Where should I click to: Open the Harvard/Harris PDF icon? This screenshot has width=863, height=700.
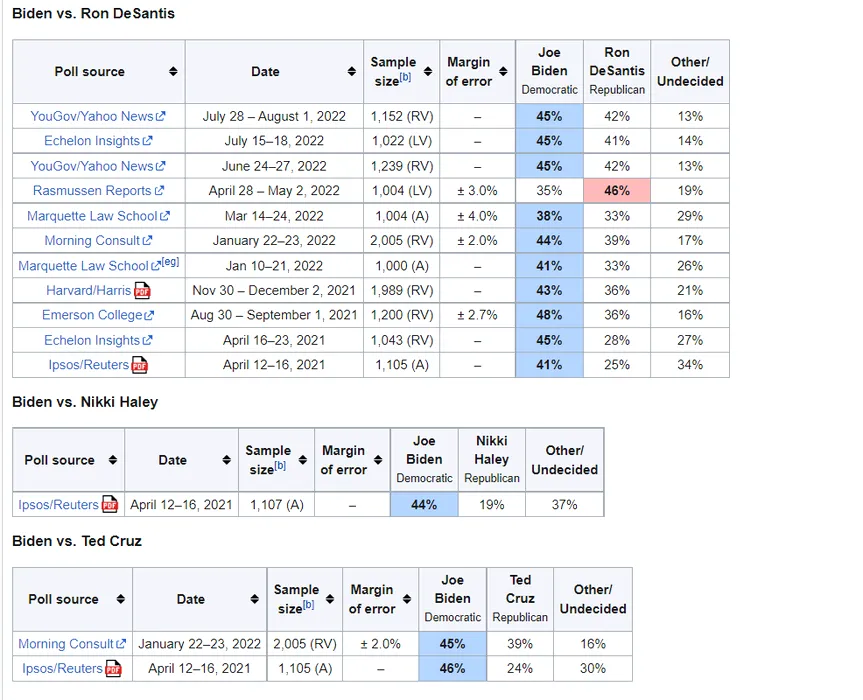142,291
